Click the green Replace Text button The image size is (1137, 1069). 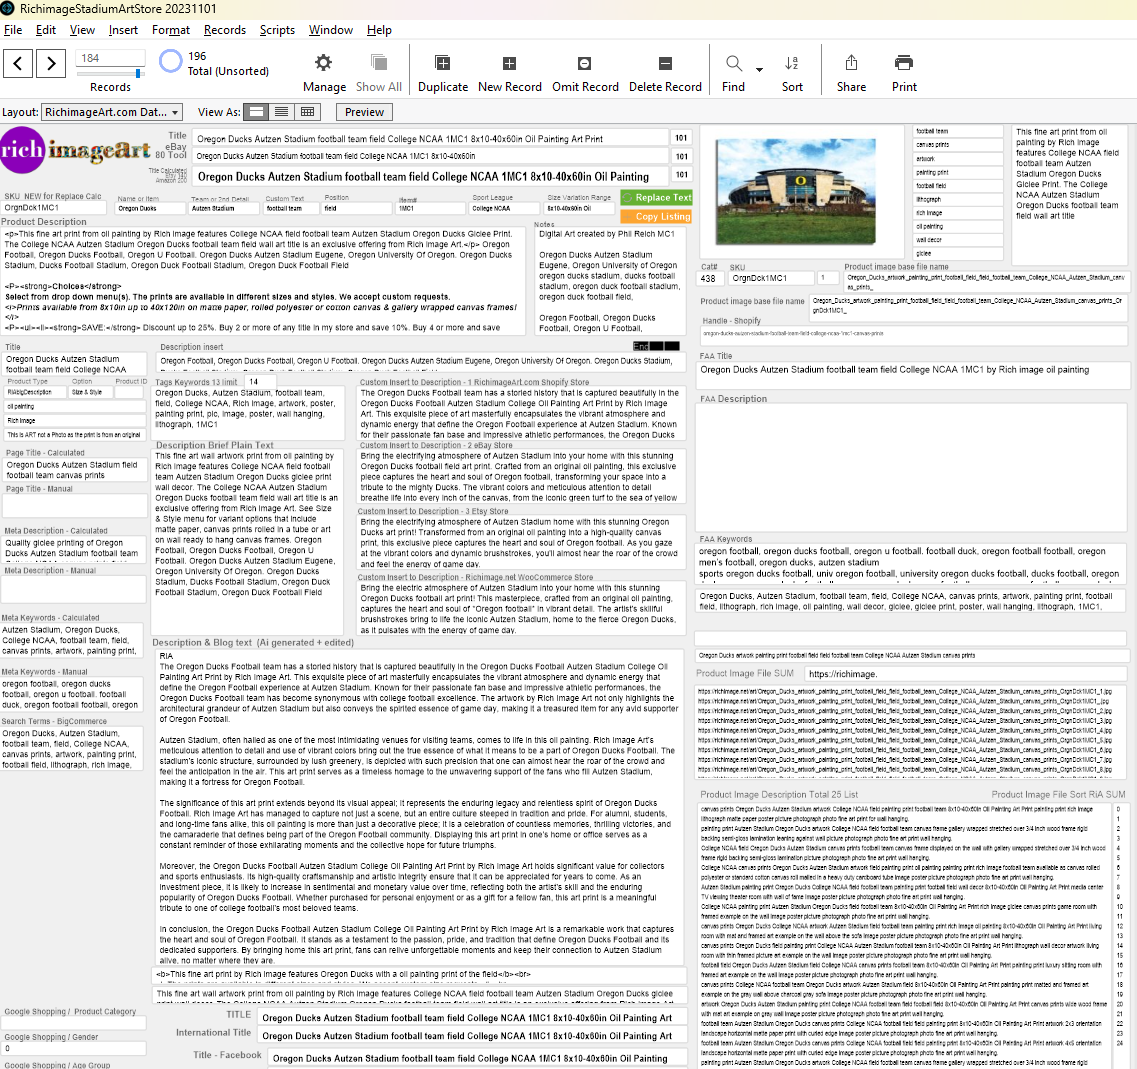click(x=656, y=198)
